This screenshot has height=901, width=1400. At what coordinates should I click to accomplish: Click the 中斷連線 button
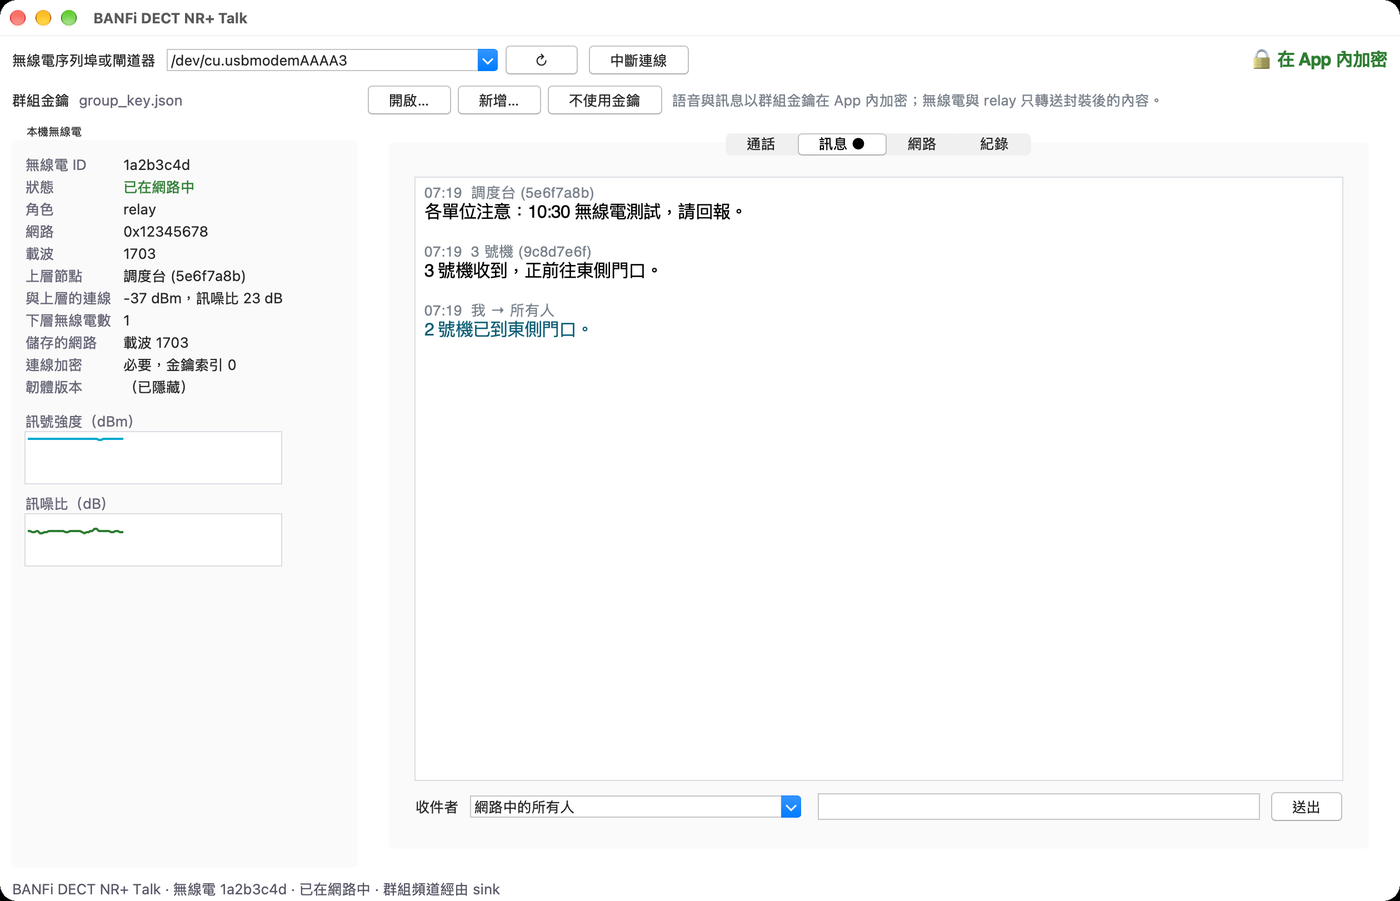tap(638, 60)
